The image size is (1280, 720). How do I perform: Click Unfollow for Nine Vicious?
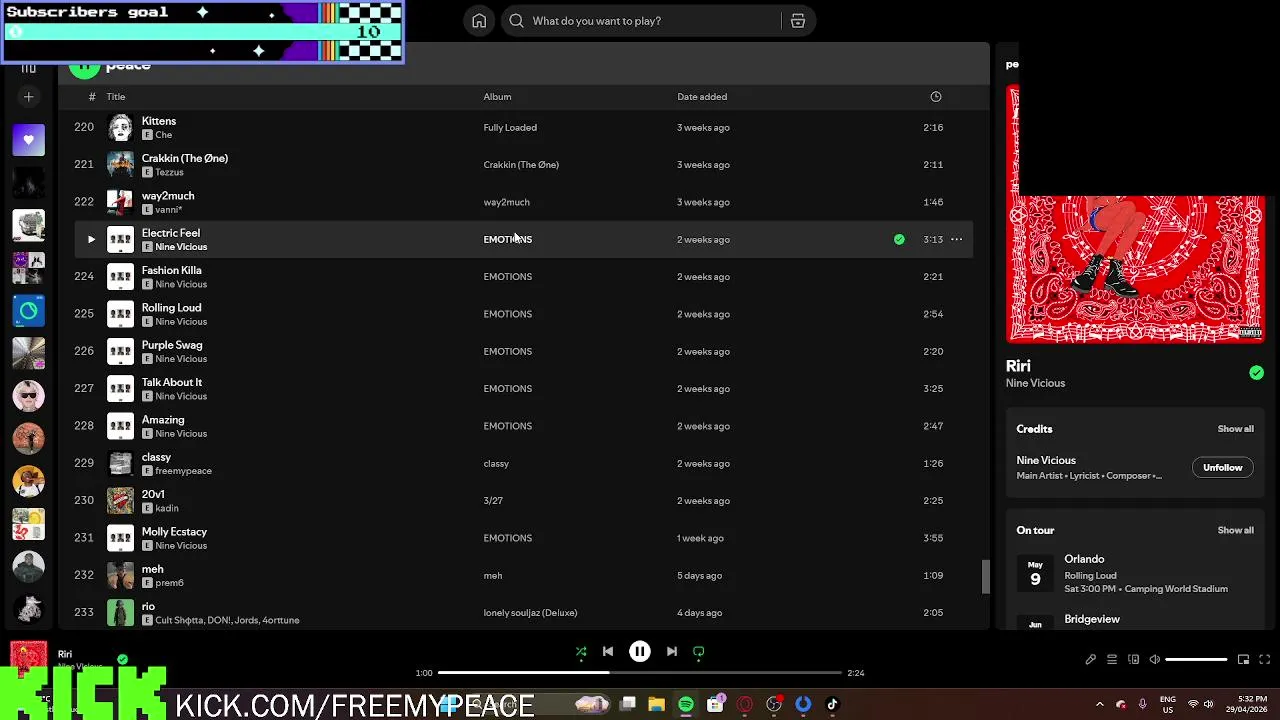click(x=1222, y=468)
